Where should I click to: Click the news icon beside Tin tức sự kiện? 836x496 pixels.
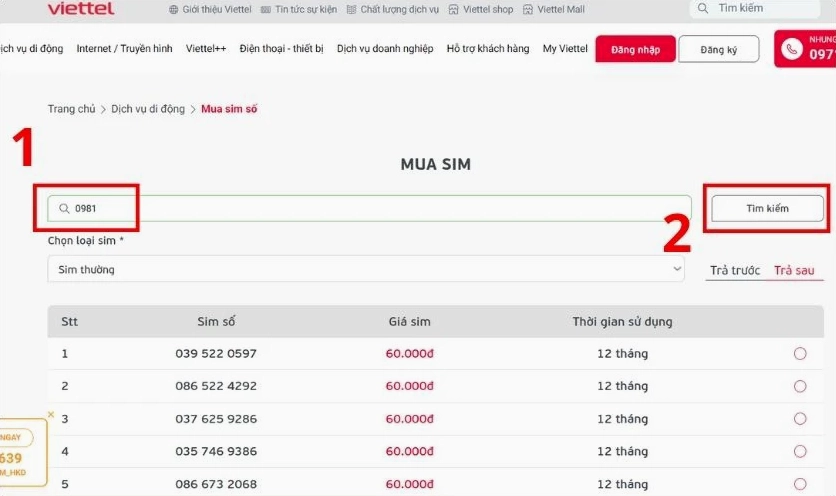point(266,10)
